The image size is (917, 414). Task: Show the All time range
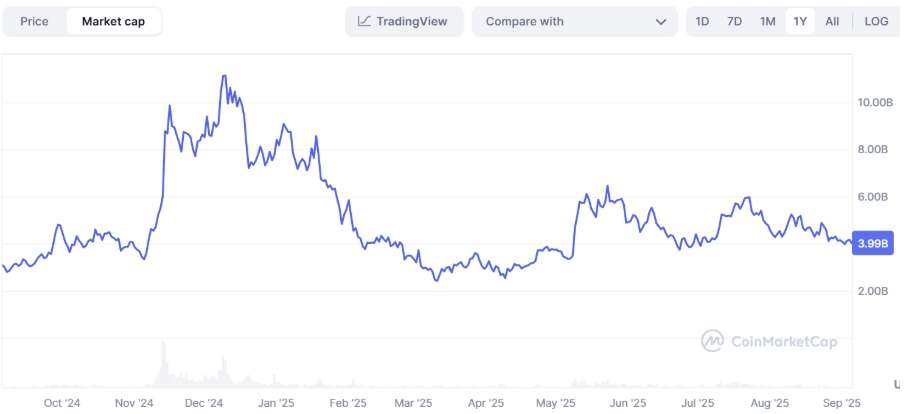click(x=832, y=21)
